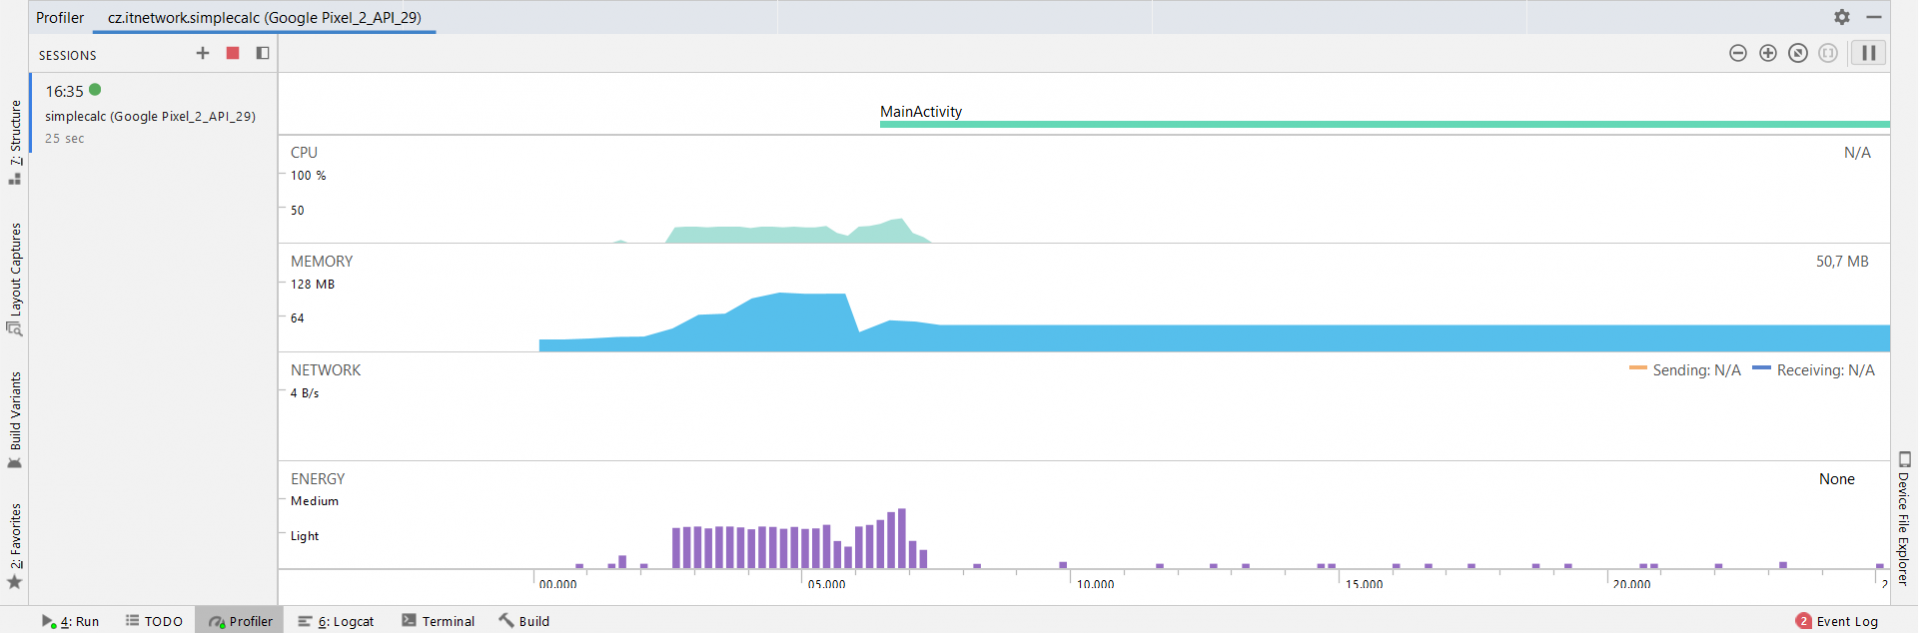Open the Favorites side tab
1920x633 pixels.
[15, 547]
